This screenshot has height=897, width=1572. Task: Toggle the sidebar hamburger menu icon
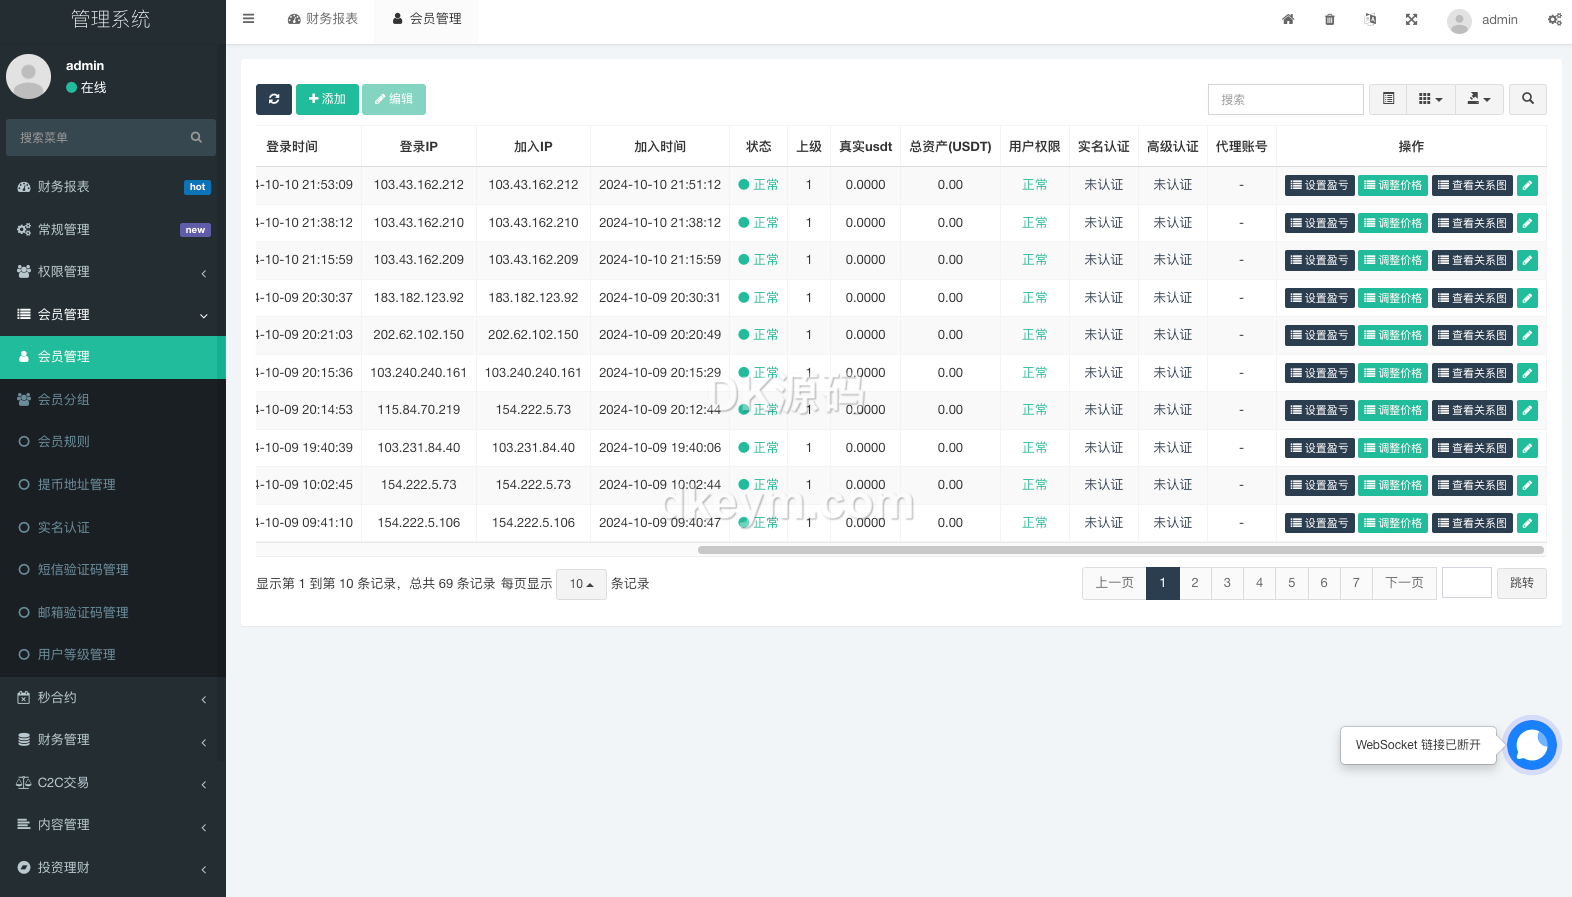[249, 19]
